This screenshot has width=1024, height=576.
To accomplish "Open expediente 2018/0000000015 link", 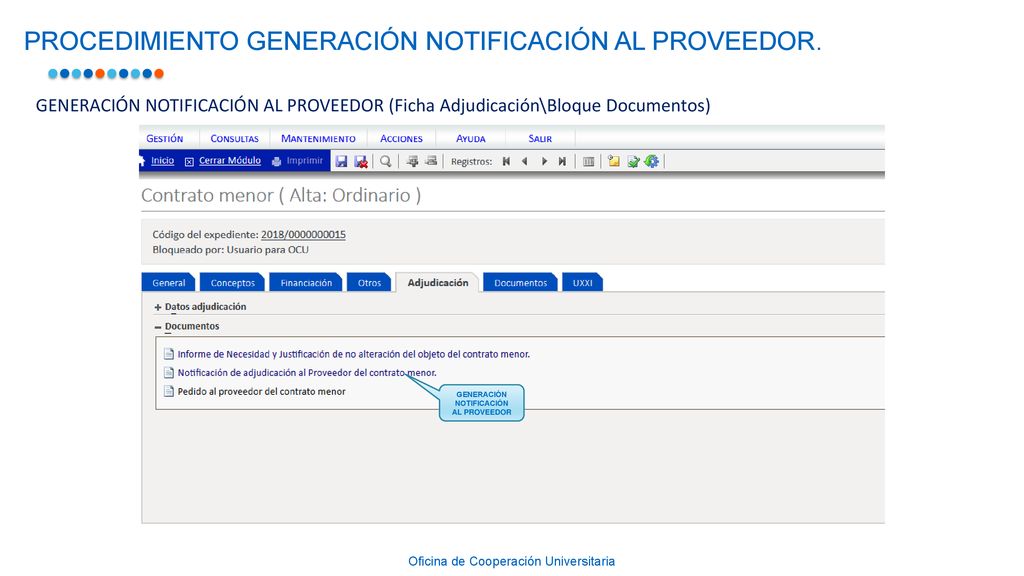I will [303, 234].
